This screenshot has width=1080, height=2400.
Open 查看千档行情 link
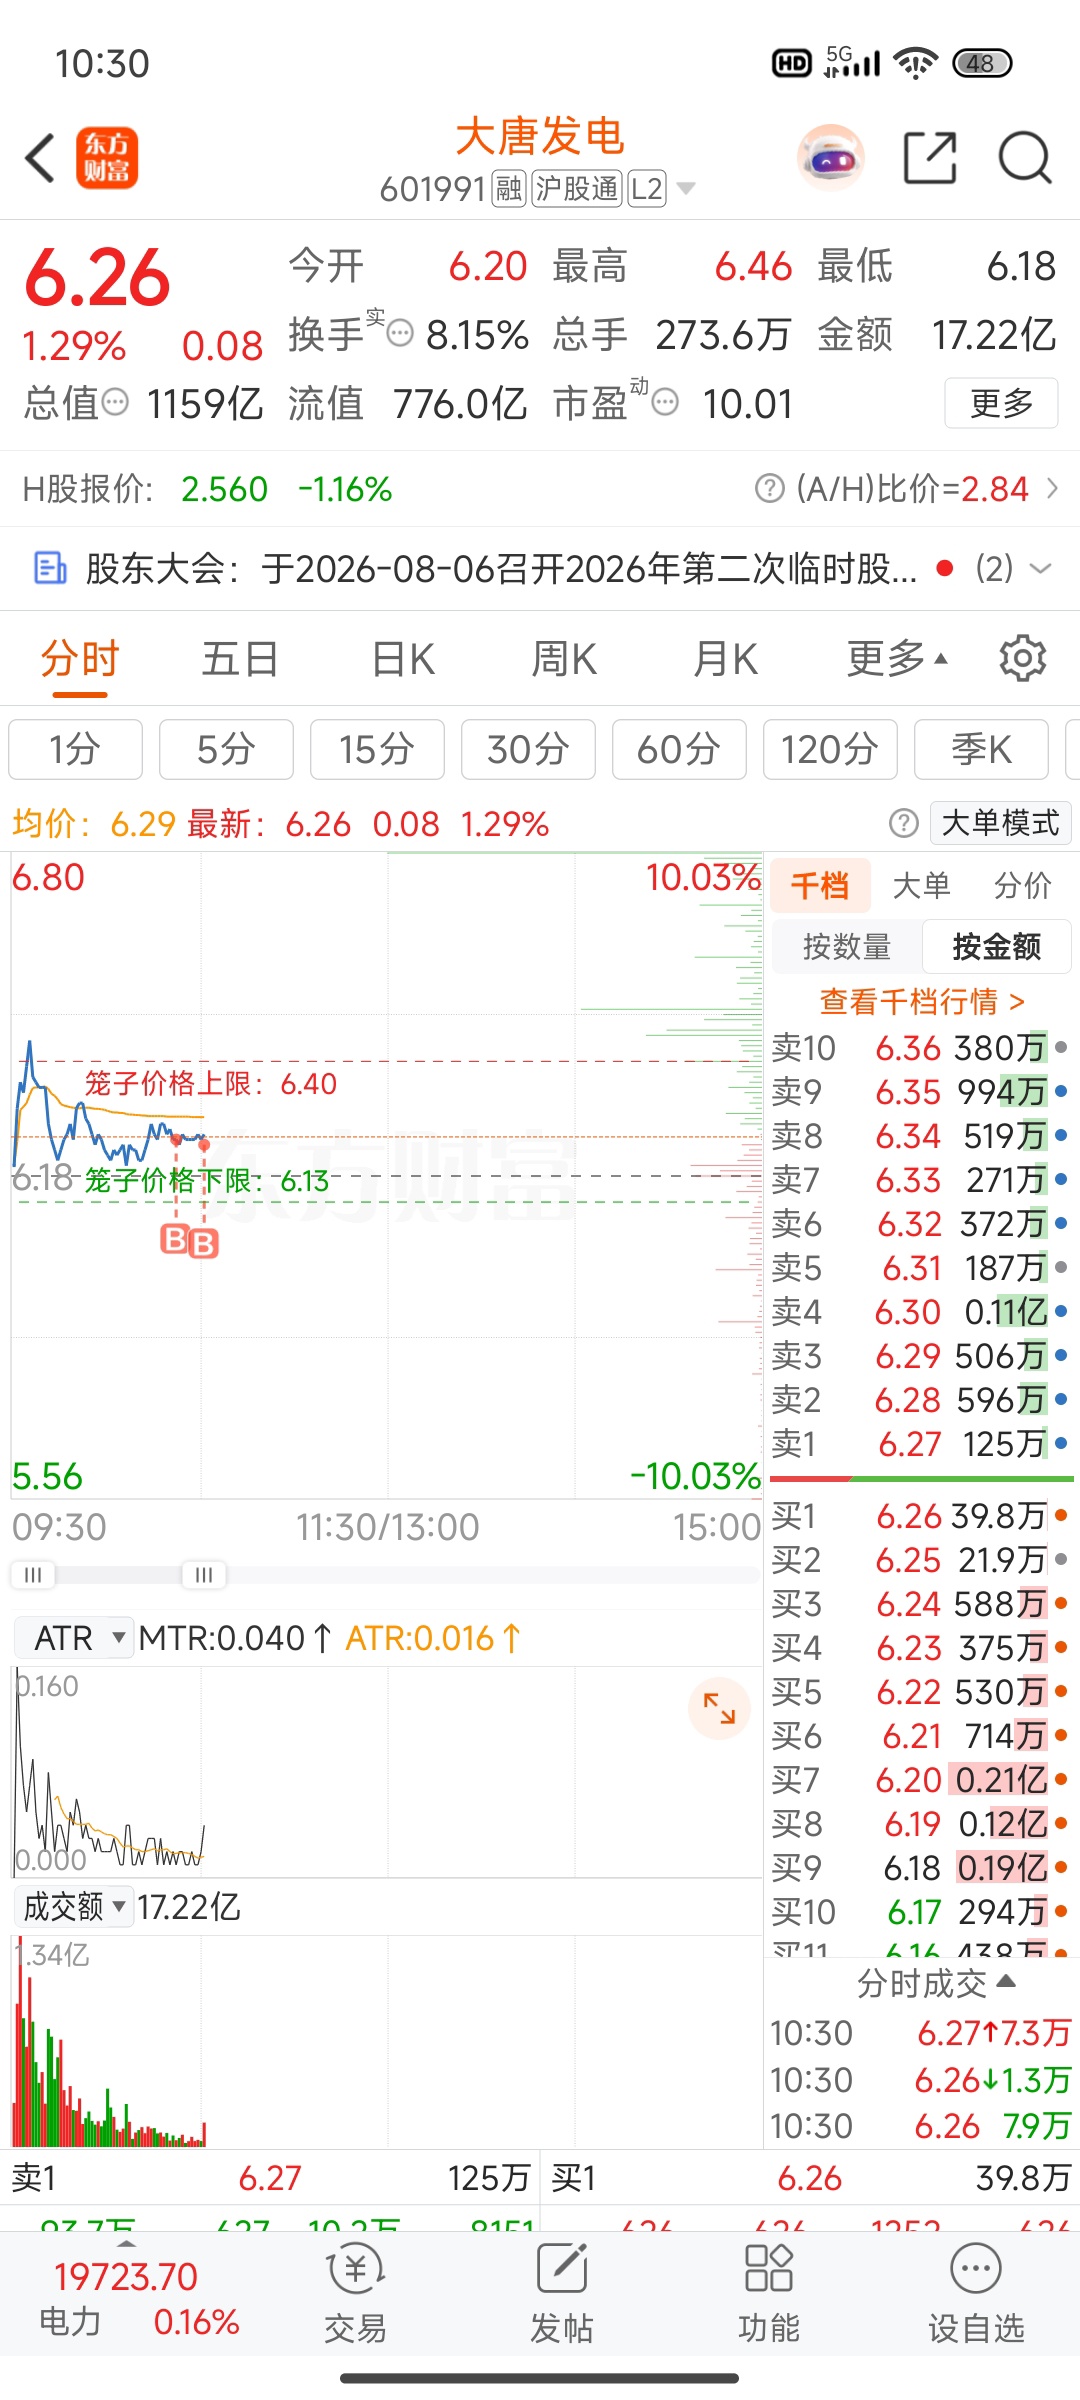[x=921, y=1000]
